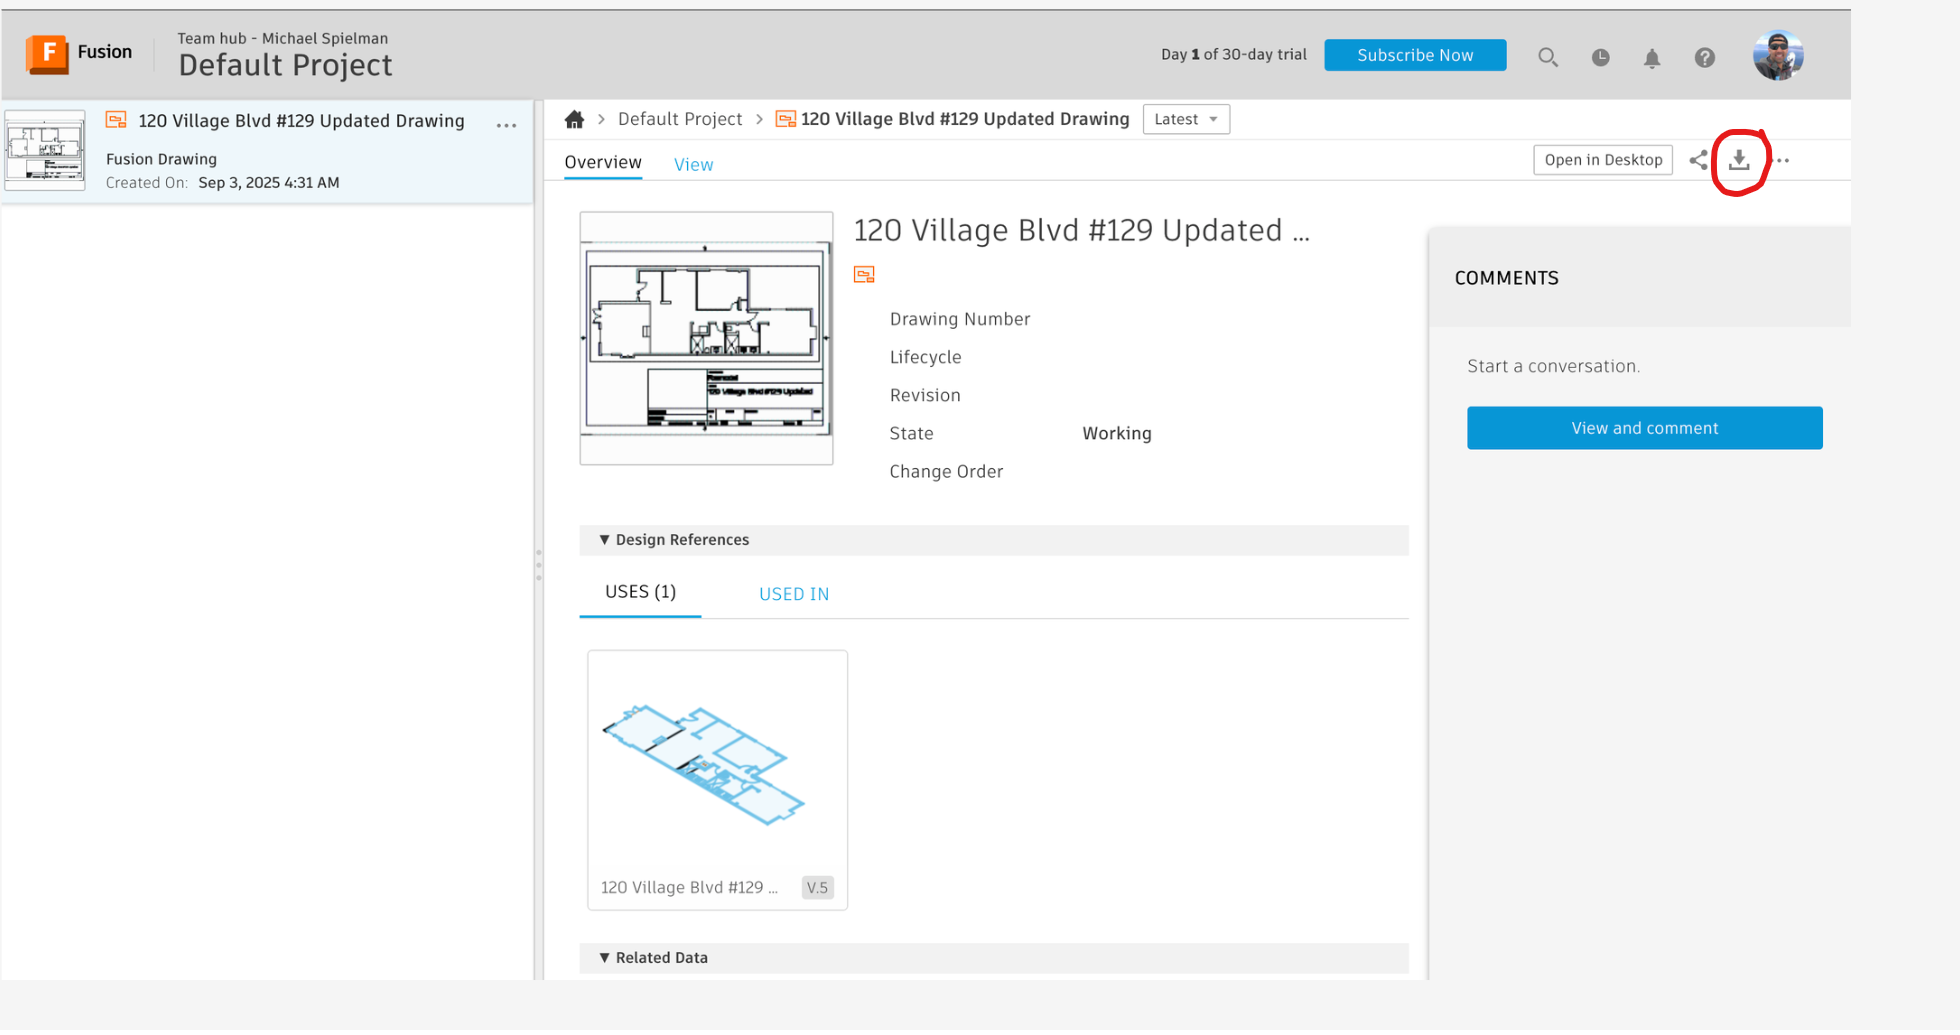
Task: Open the search magnifier icon
Action: [1548, 57]
